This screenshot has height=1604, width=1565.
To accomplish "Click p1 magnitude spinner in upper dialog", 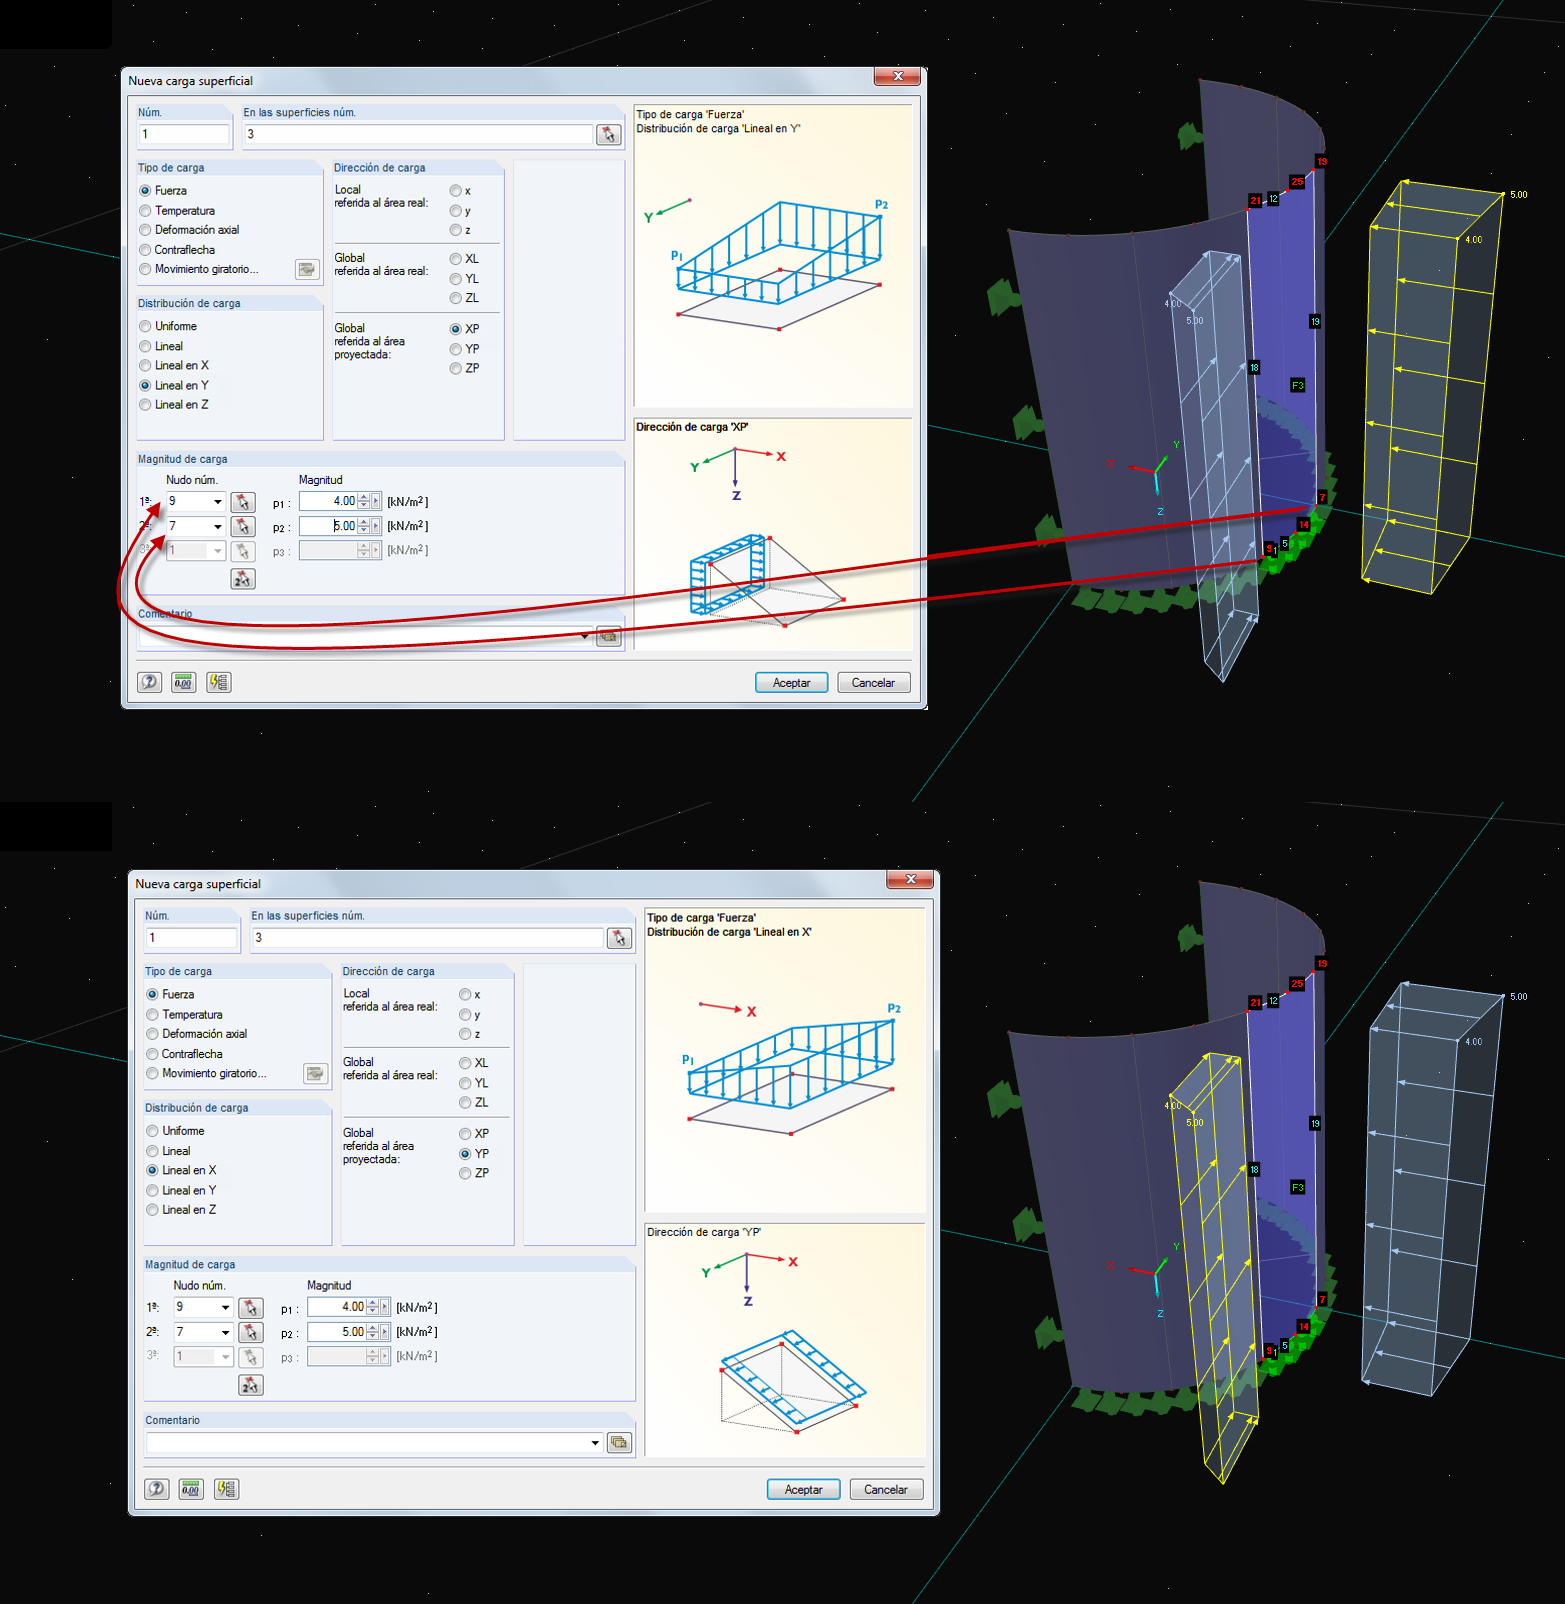I will [x=364, y=502].
